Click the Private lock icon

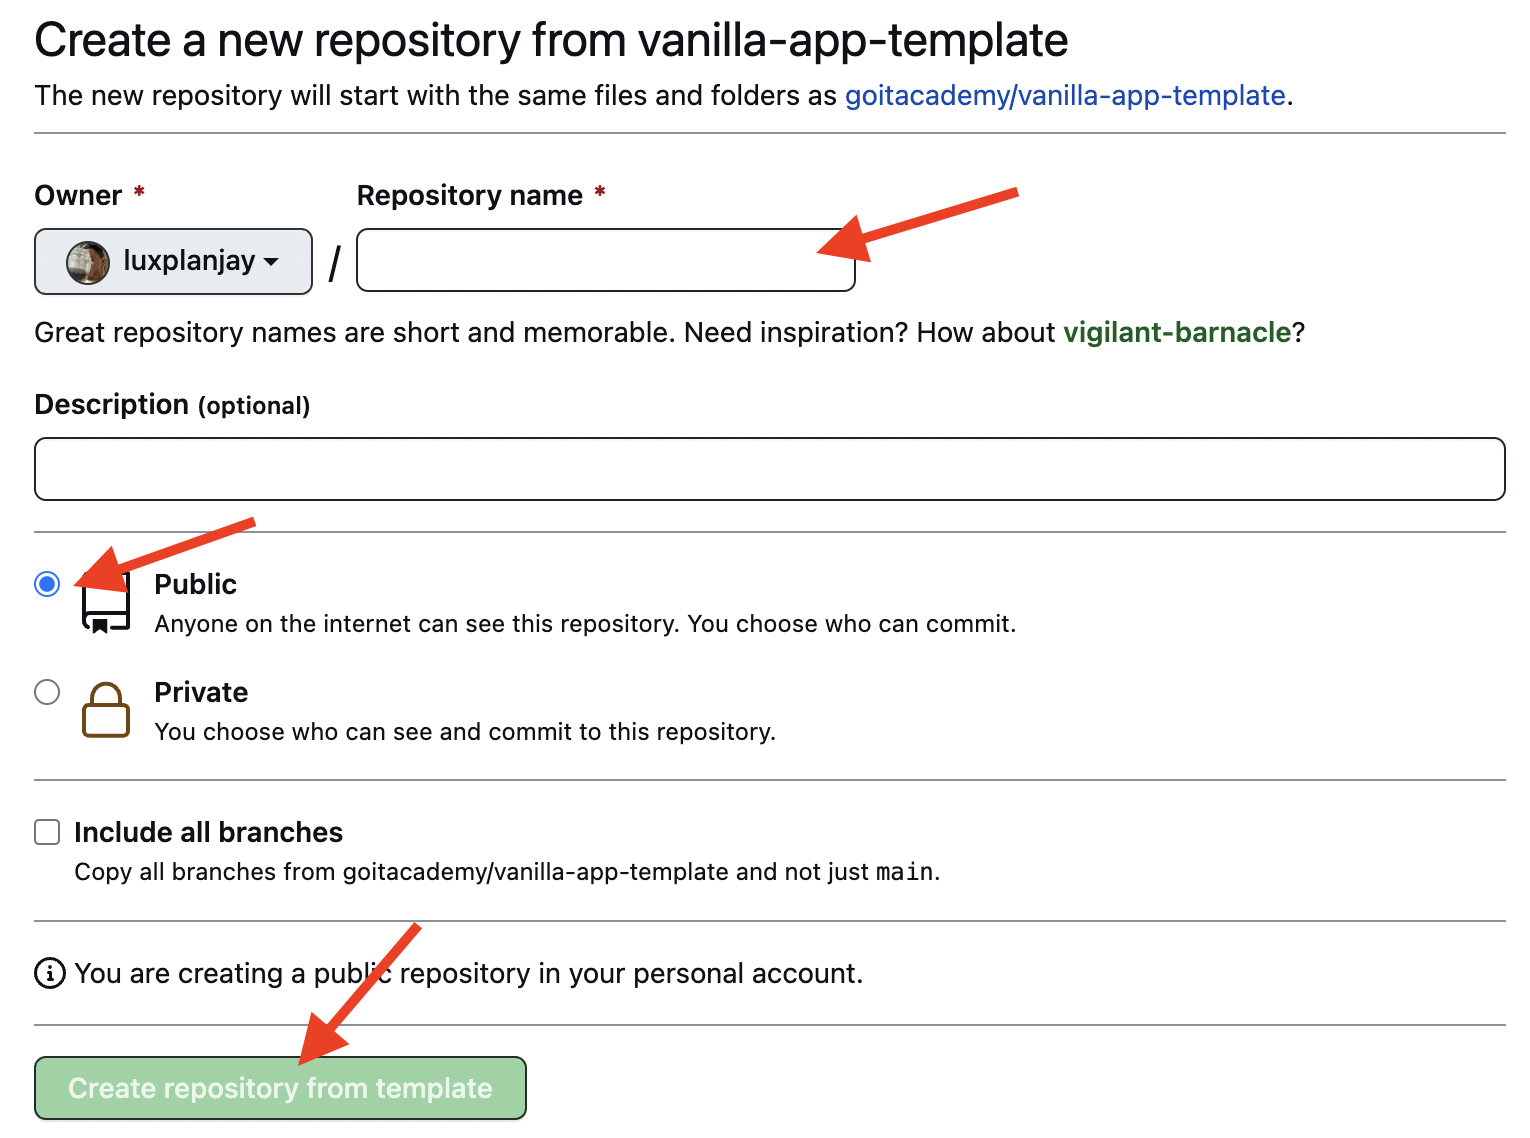pyautogui.click(x=105, y=710)
